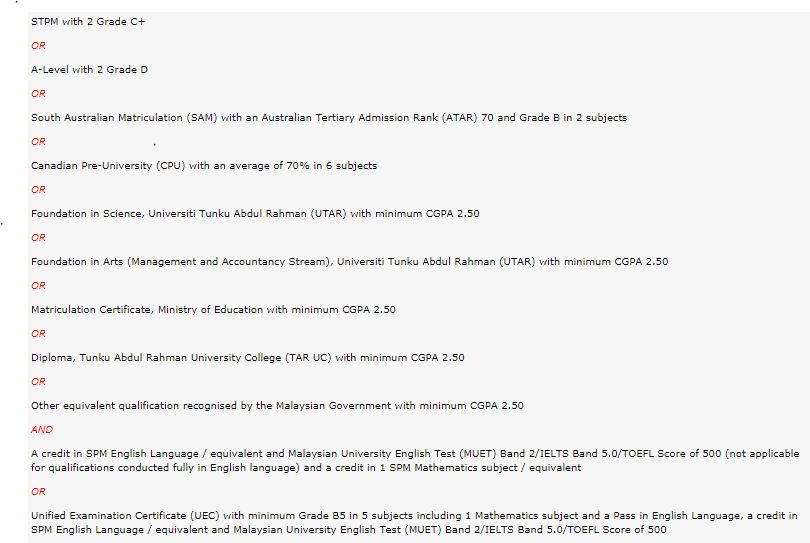
Task: Click the 'Other equivalent qualification' line
Action: [277, 406]
